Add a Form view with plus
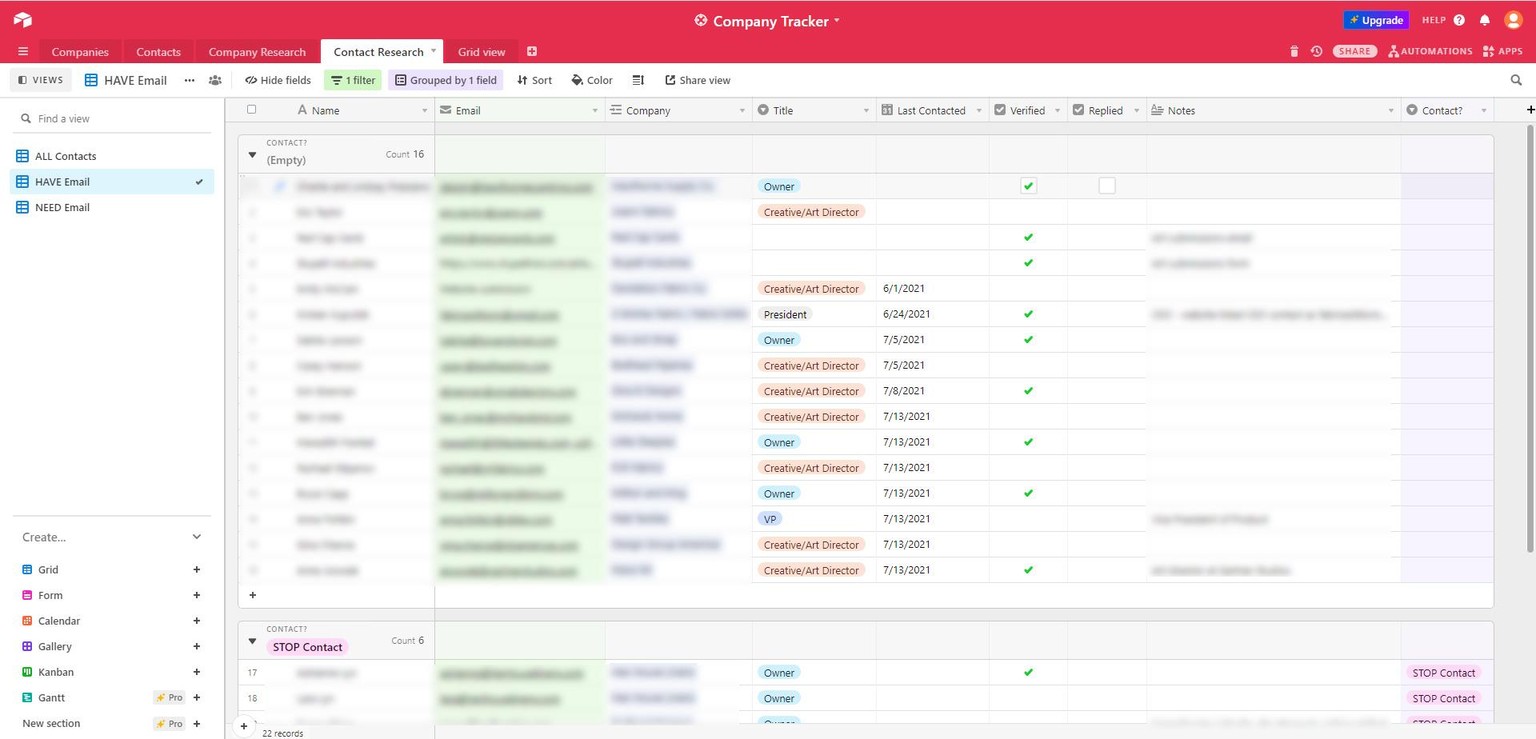1536x739 pixels. point(197,595)
